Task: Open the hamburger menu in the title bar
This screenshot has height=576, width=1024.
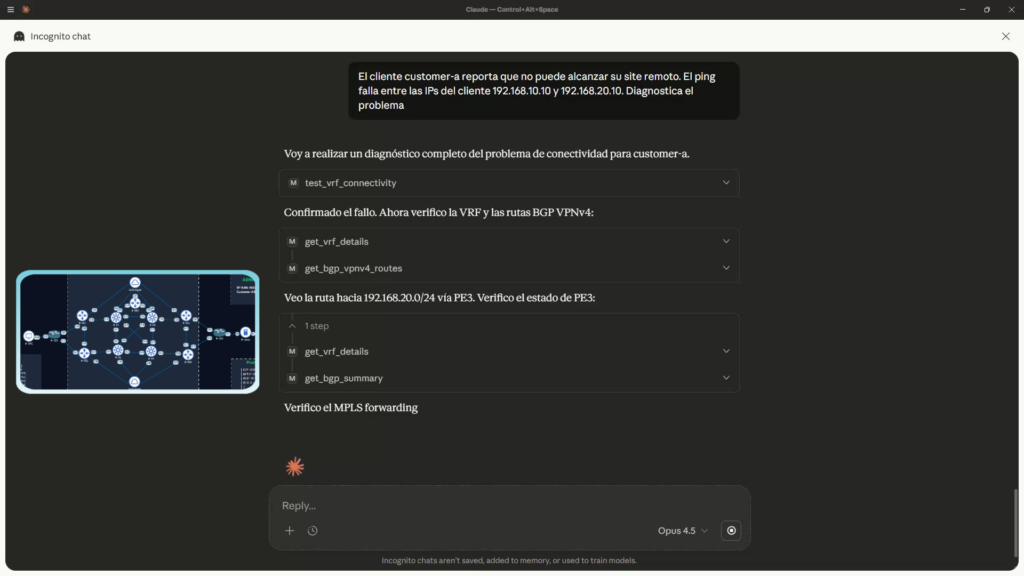Action: [10, 9]
